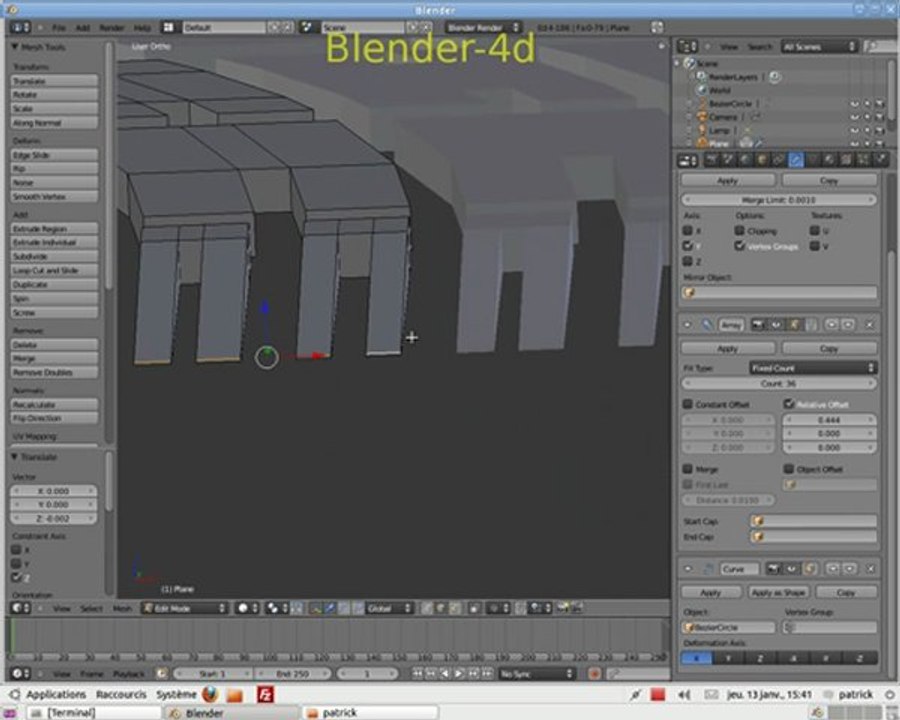Open the Modifiers tab wrench icon
The height and width of the screenshot is (720, 900).
point(796,160)
